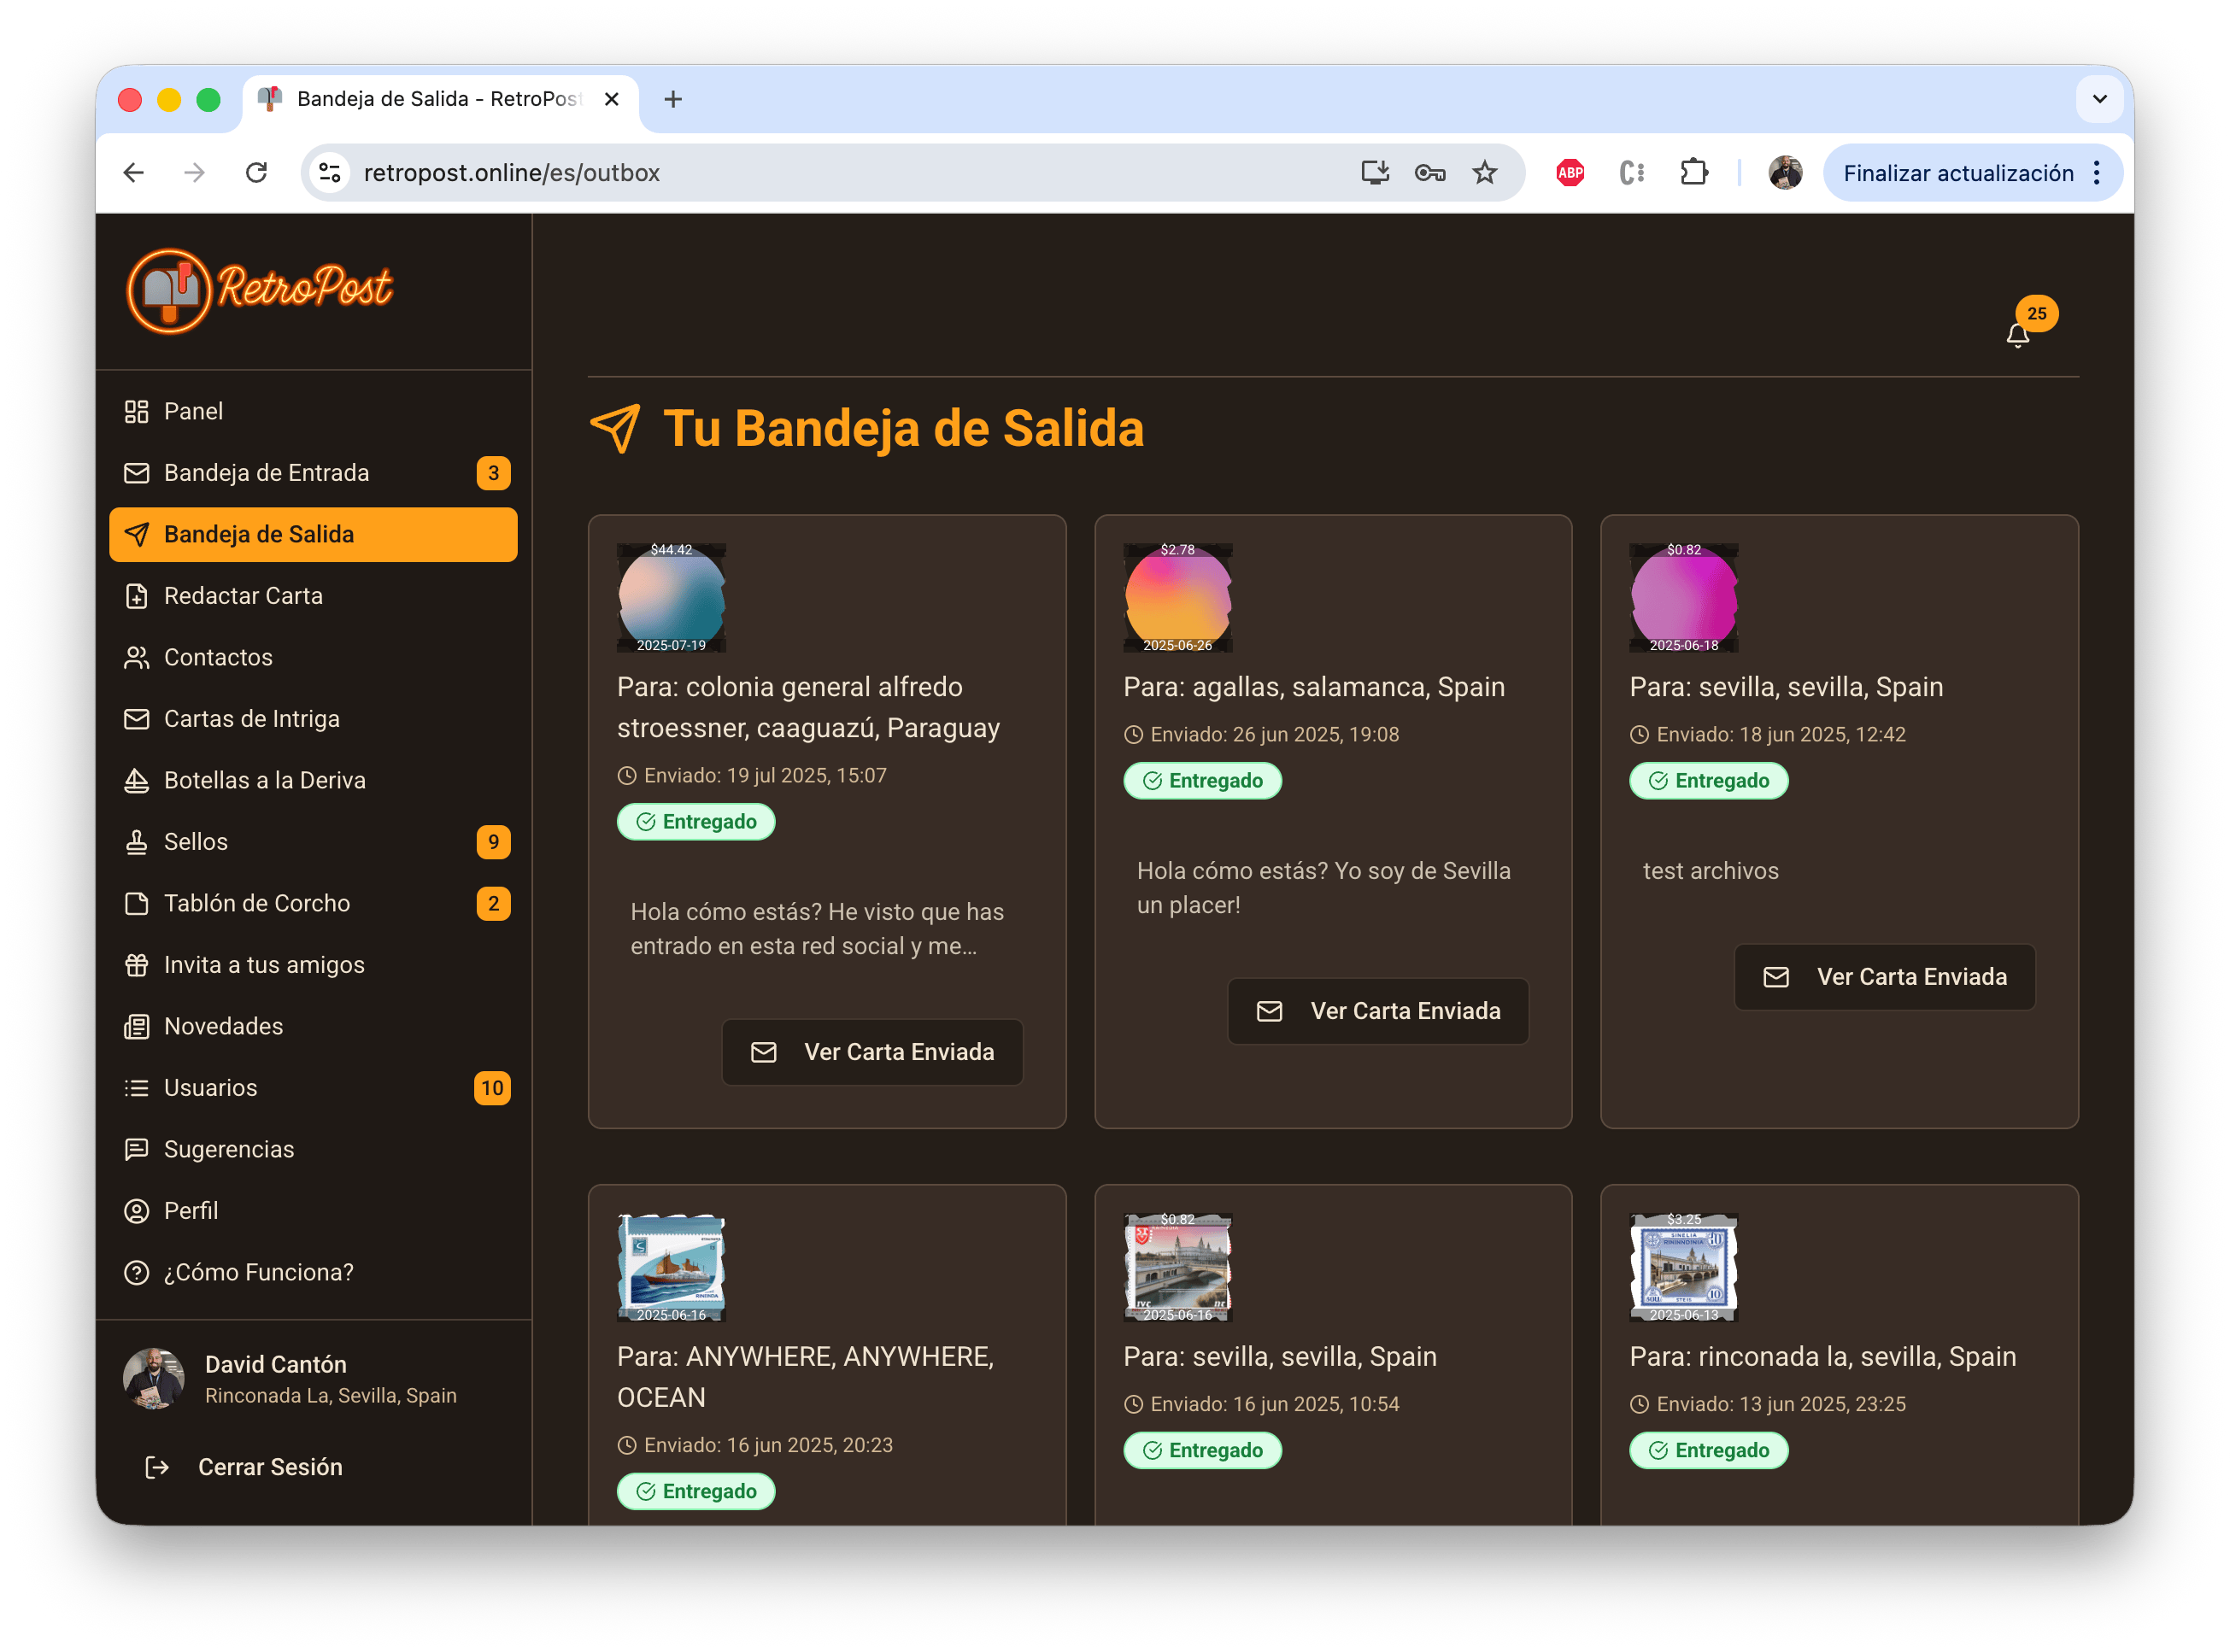Open the Sellos stamps page

195,842
